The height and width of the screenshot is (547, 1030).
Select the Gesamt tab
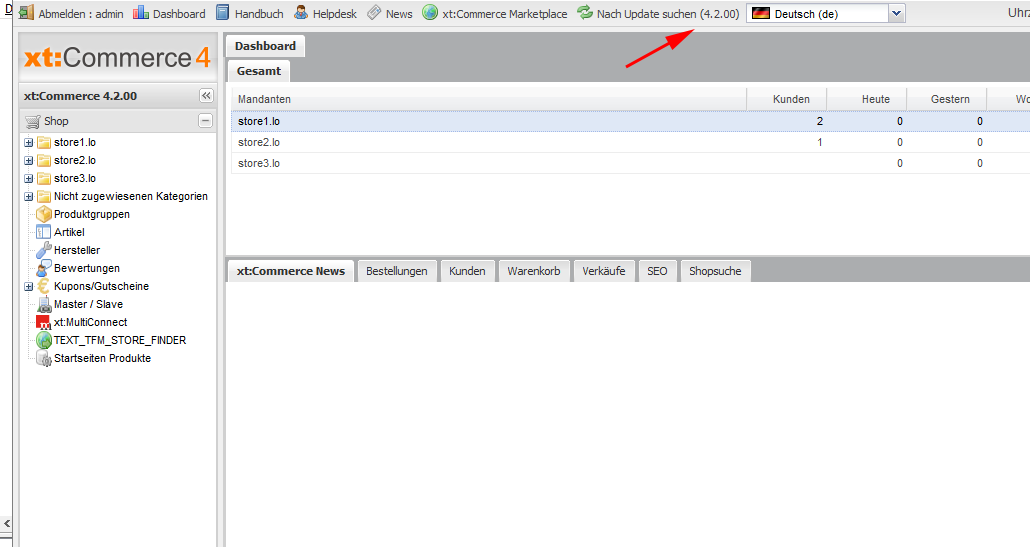tap(259, 71)
